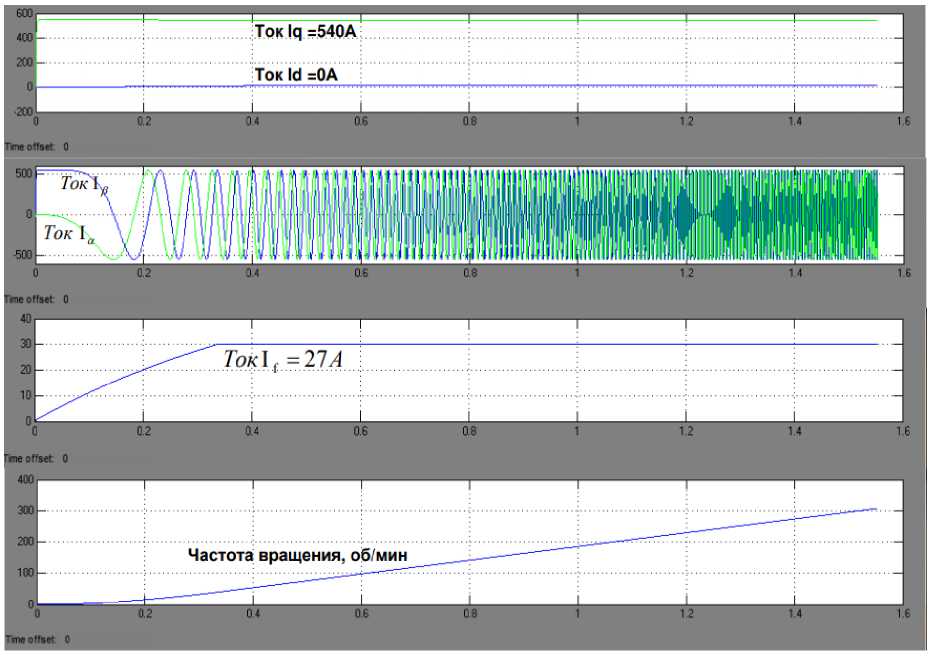Click the "Ток If = 27A" annotation
The image size is (935, 657).
286,360
